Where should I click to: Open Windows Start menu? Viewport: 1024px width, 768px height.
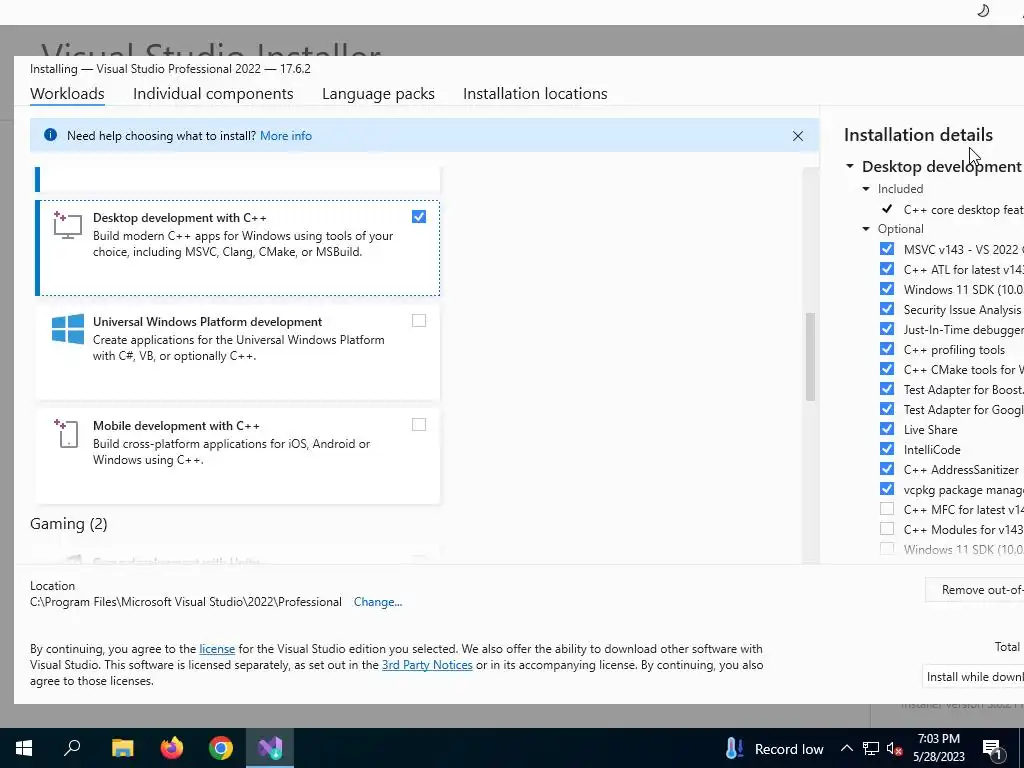coord(24,748)
